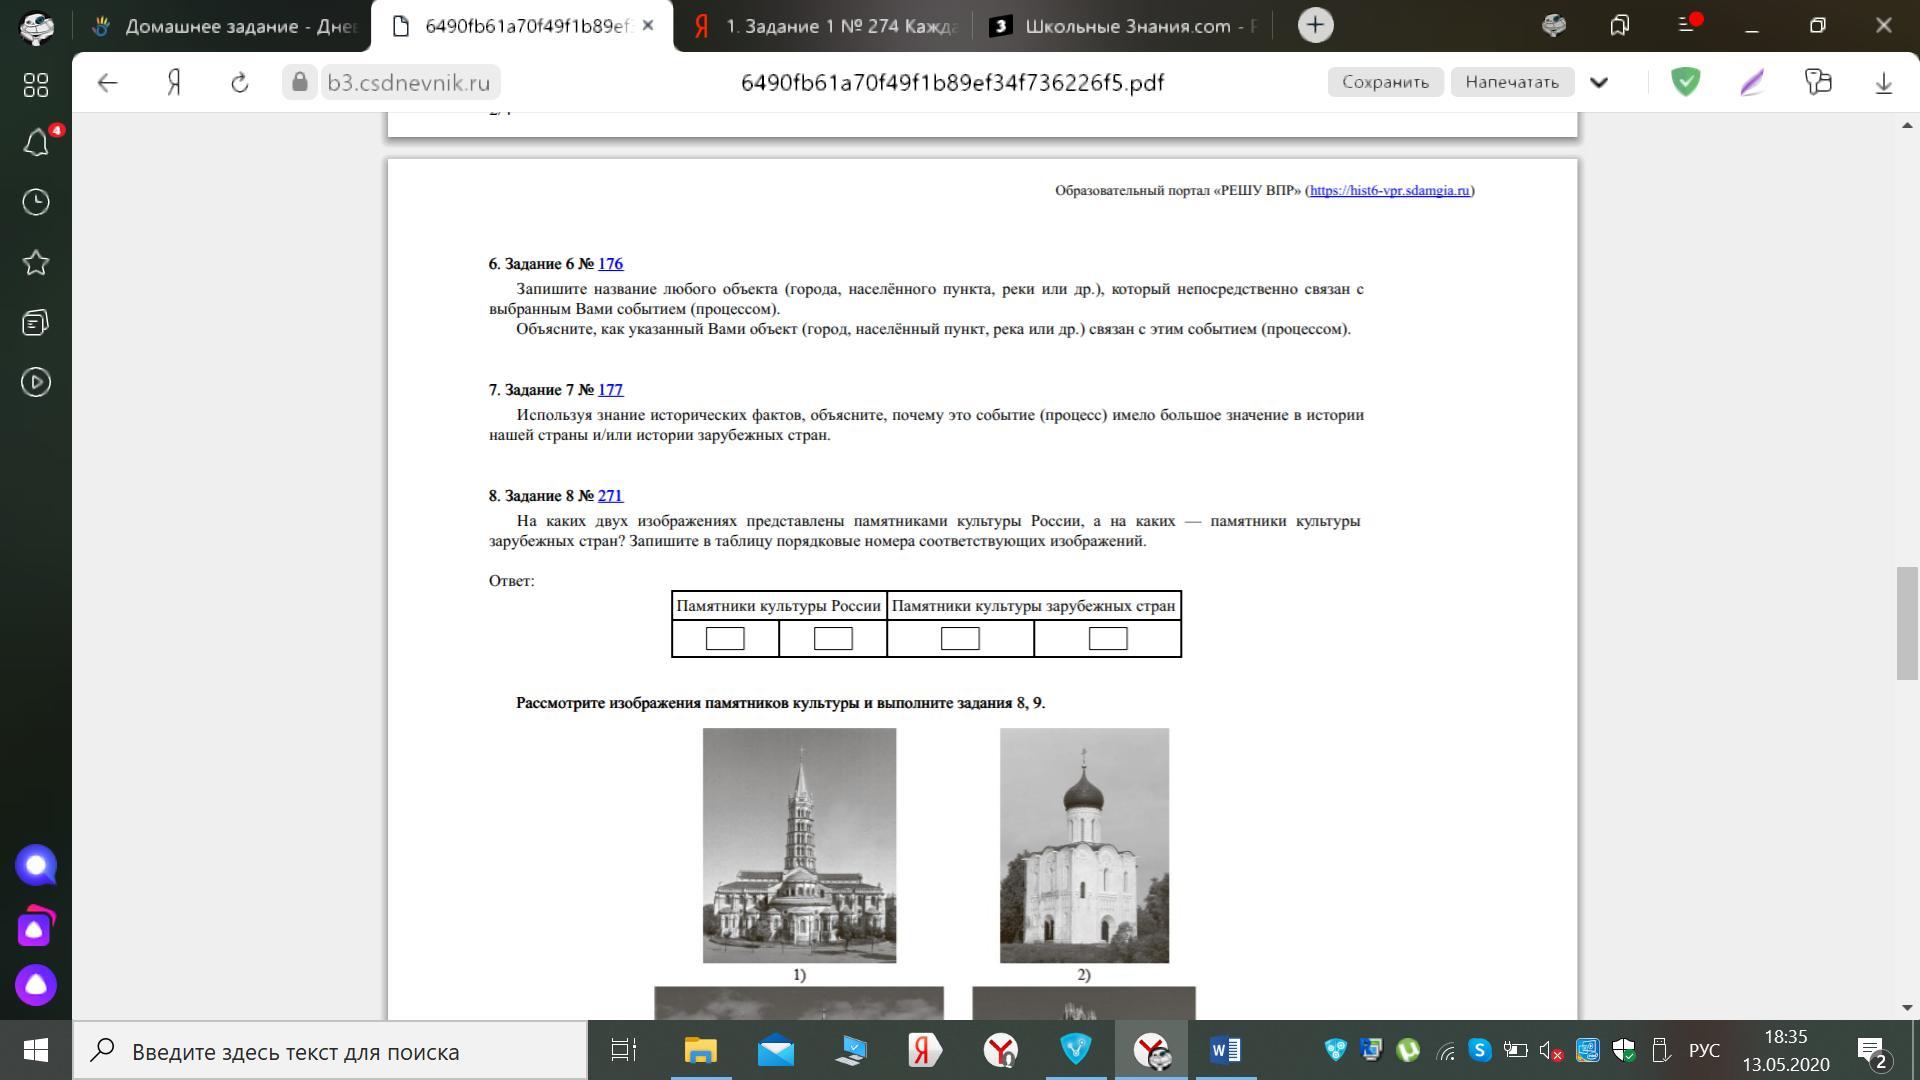Image resolution: width=1920 pixels, height=1080 pixels.
Task: Click first answer box under зарубежных стран
Action: (x=960, y=638)
